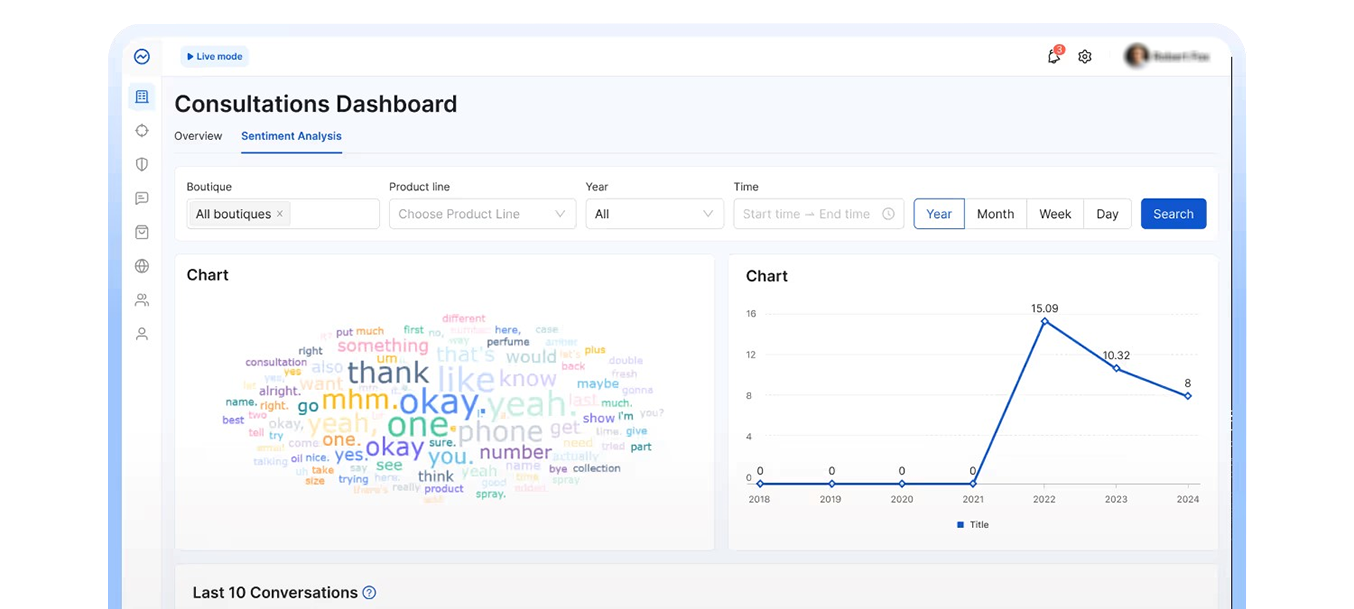
Task: Remove the All boutiques tag
Action: (280, 214)
